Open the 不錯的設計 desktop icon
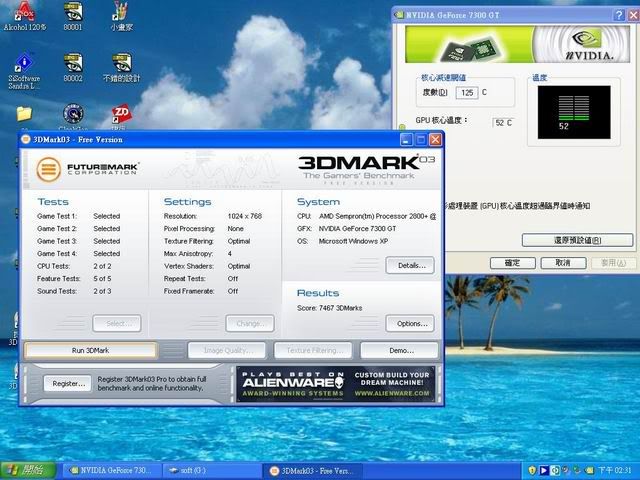This screenshot has width=640, height=480. 120,62
